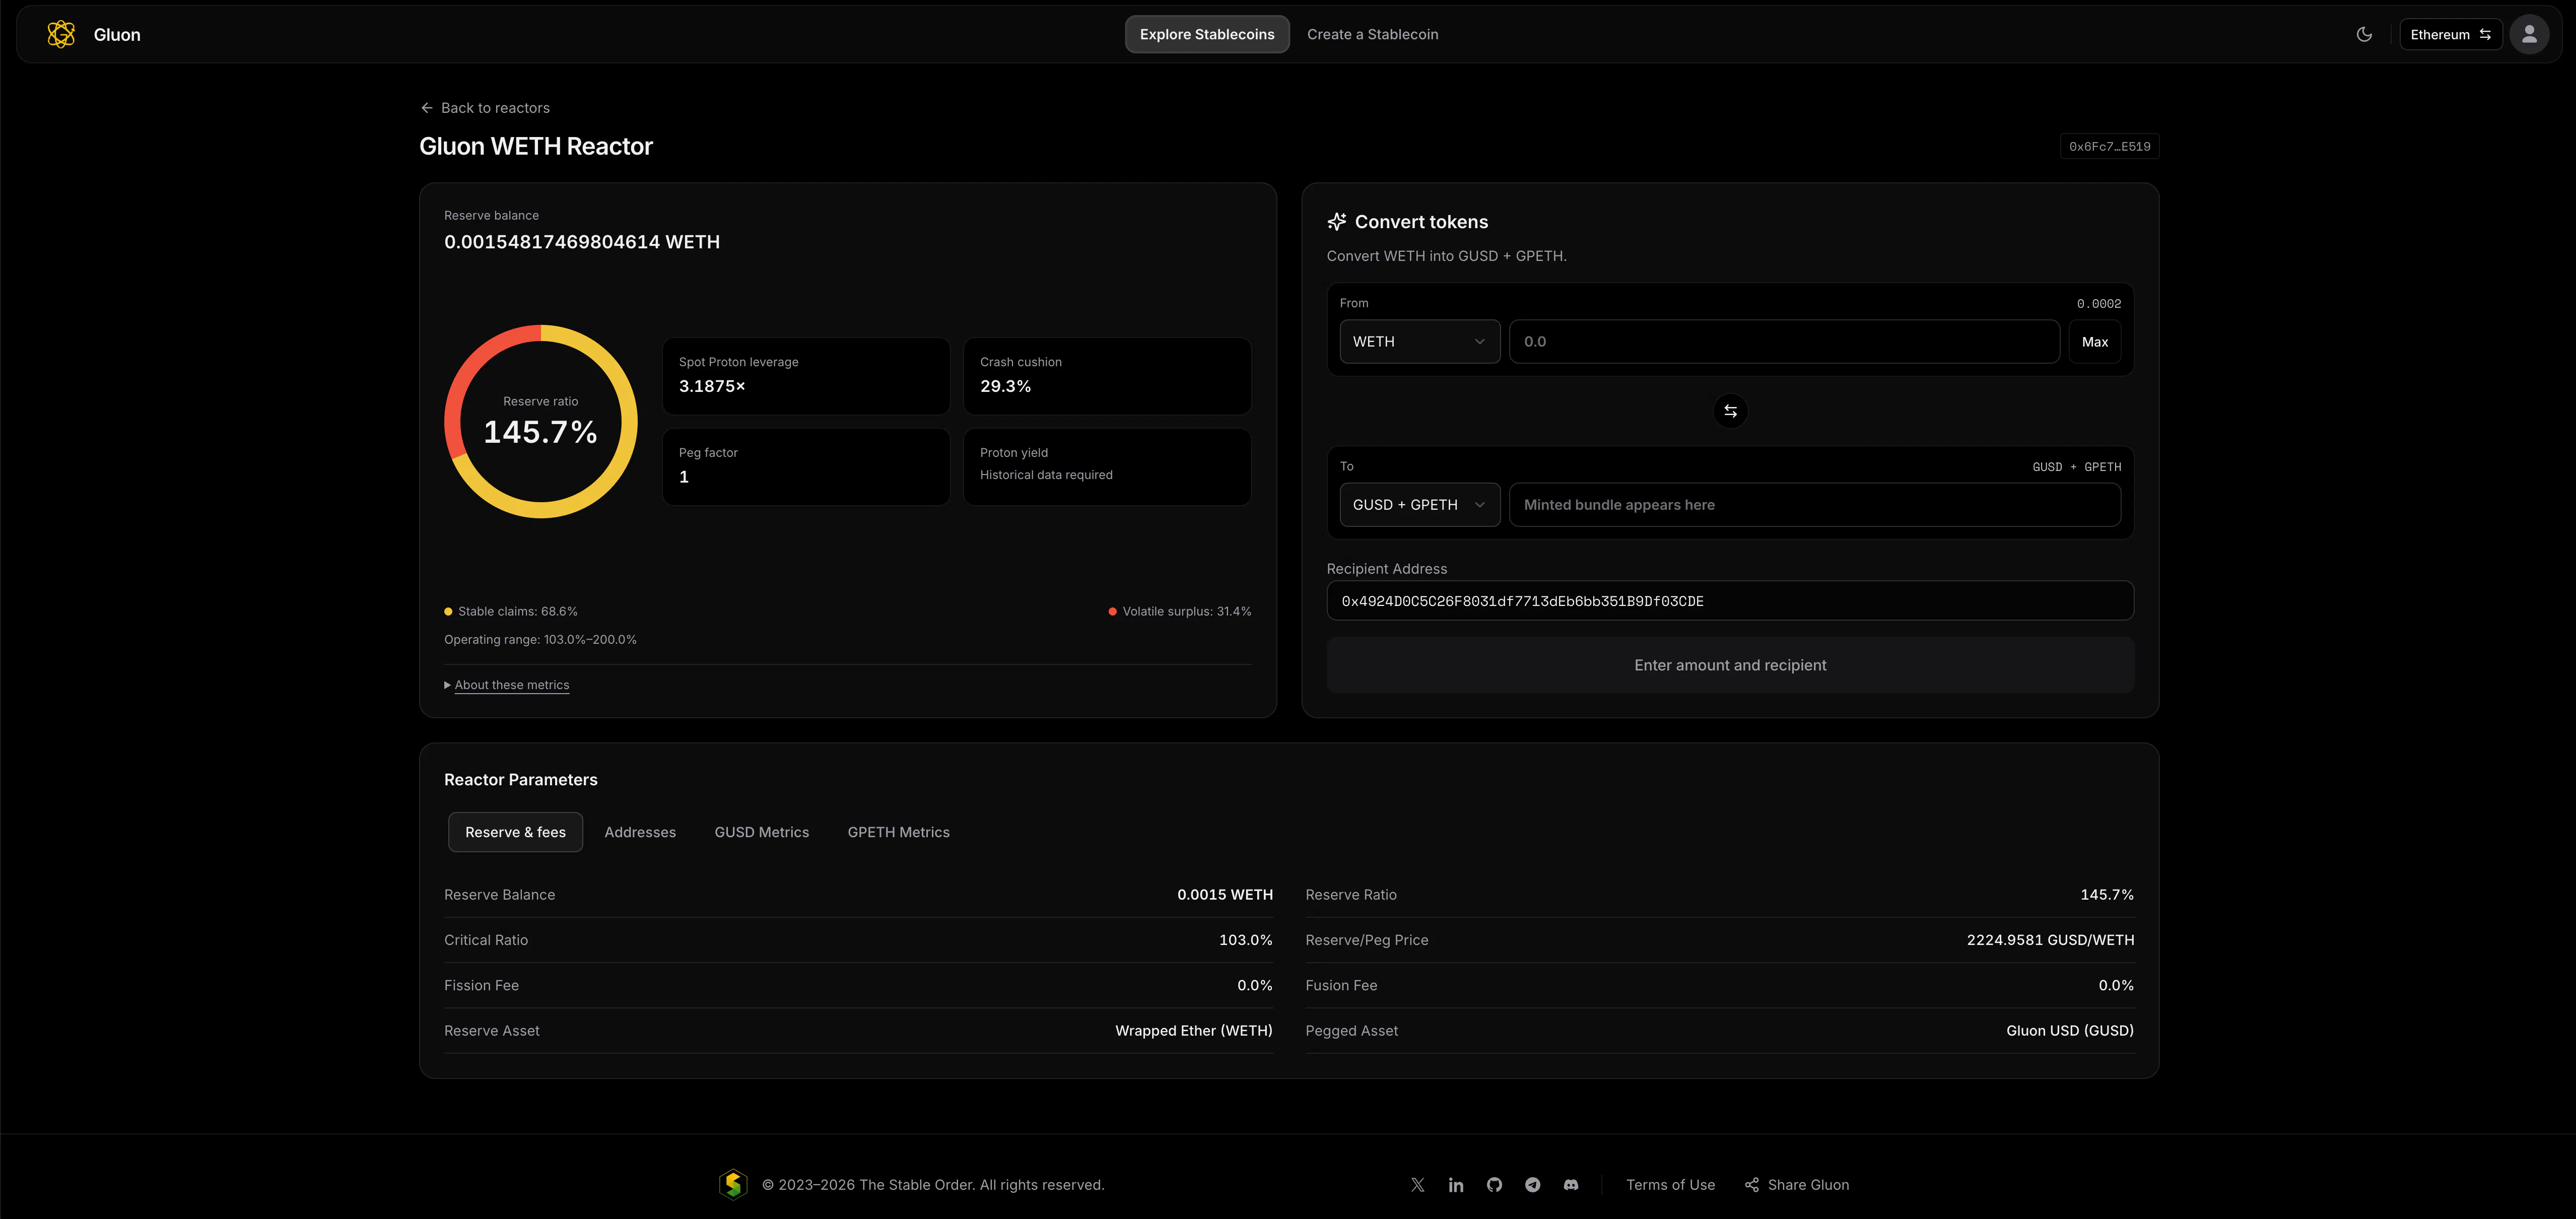Image resolution: width=2576 pixels, height=1219 pixels.
Task: Click the Stable Order footer logo
Action: (733, 1185)
